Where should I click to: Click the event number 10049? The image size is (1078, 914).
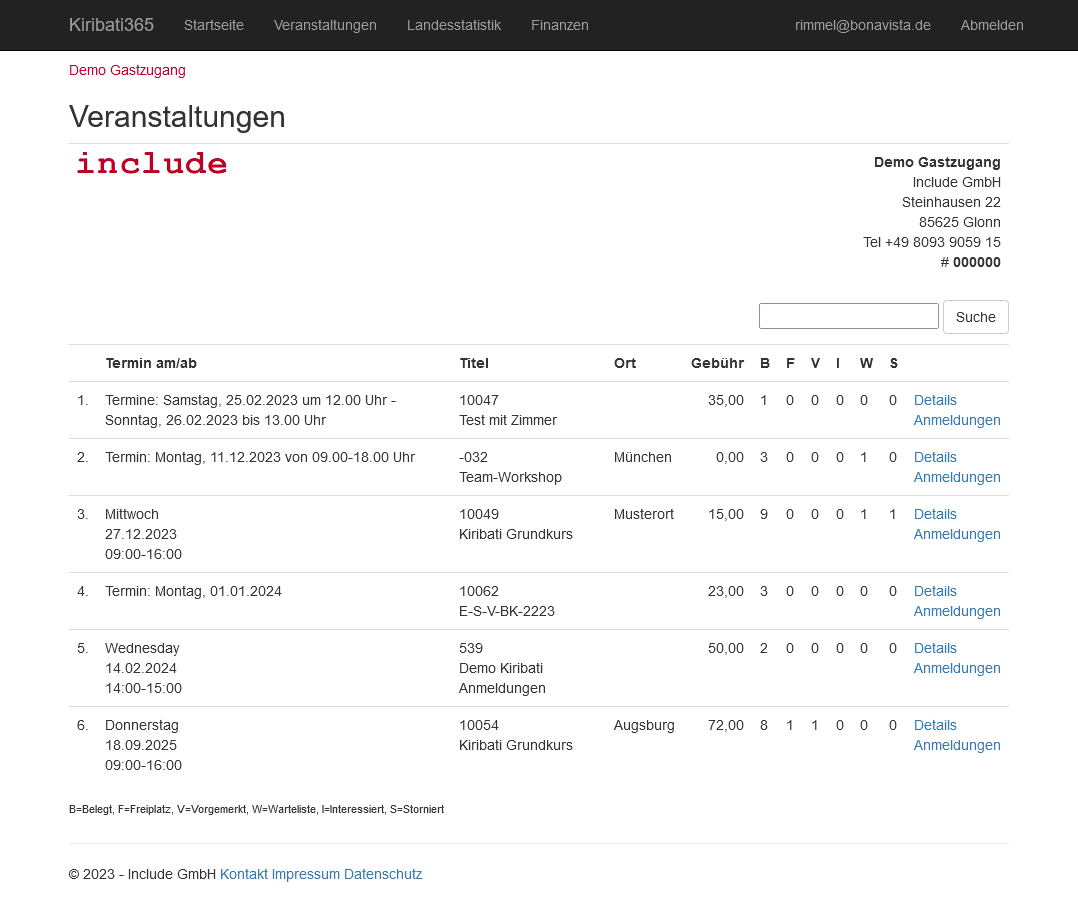click(x=478, y=514)
